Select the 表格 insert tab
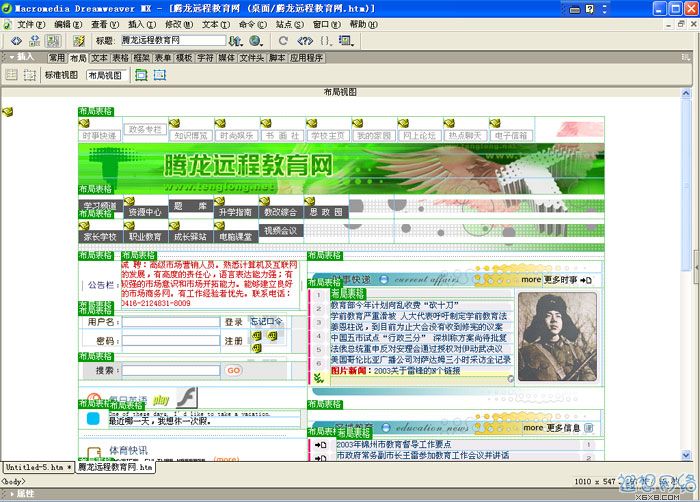700x502 pixels. [x=120, y=58]
